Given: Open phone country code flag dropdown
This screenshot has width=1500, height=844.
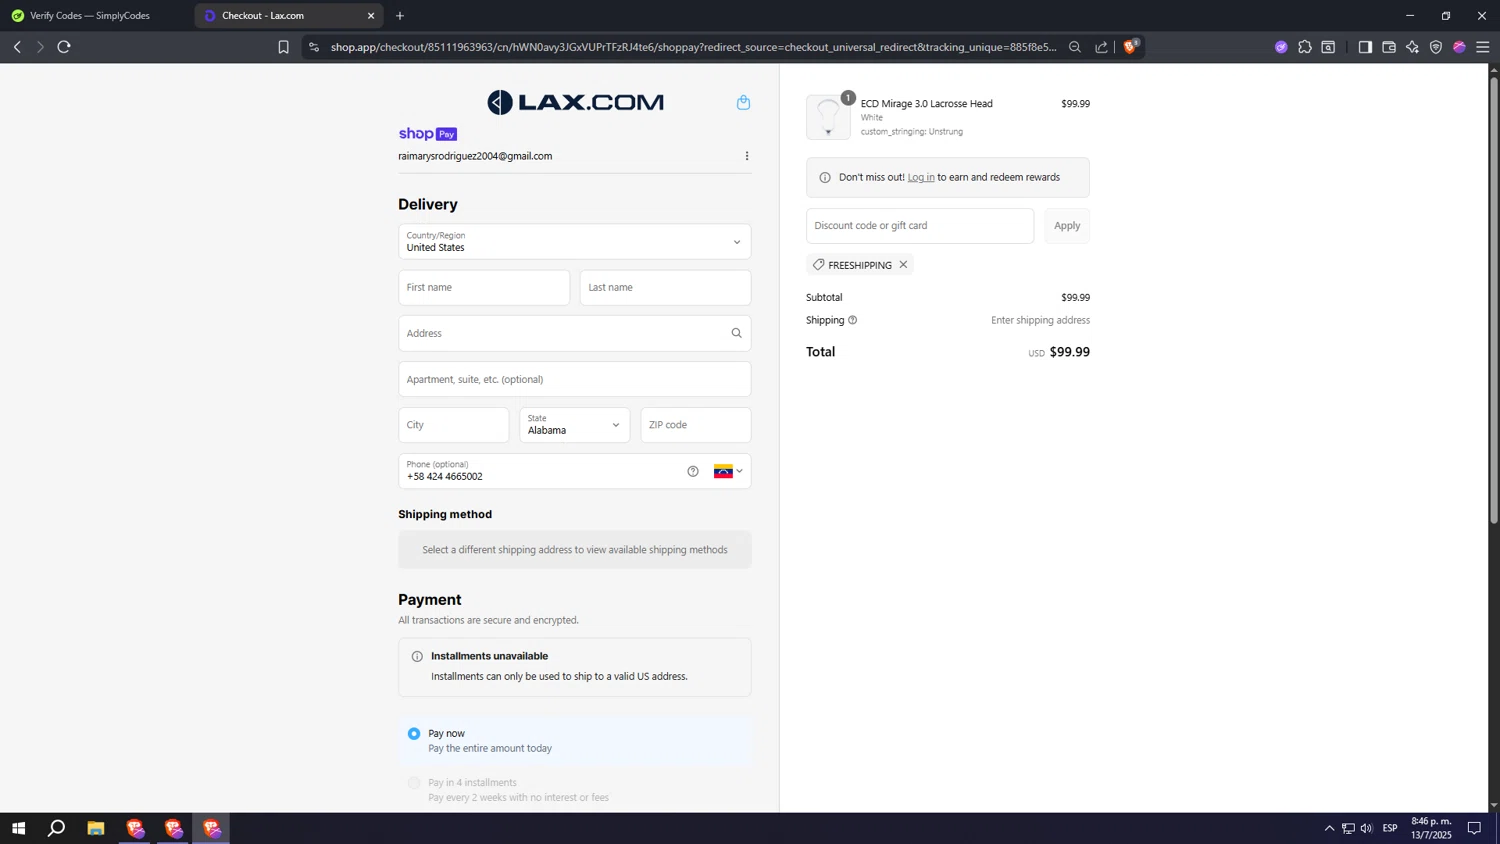Looking at the screenshot, I should pyautogui.click(x=728, y=471).
